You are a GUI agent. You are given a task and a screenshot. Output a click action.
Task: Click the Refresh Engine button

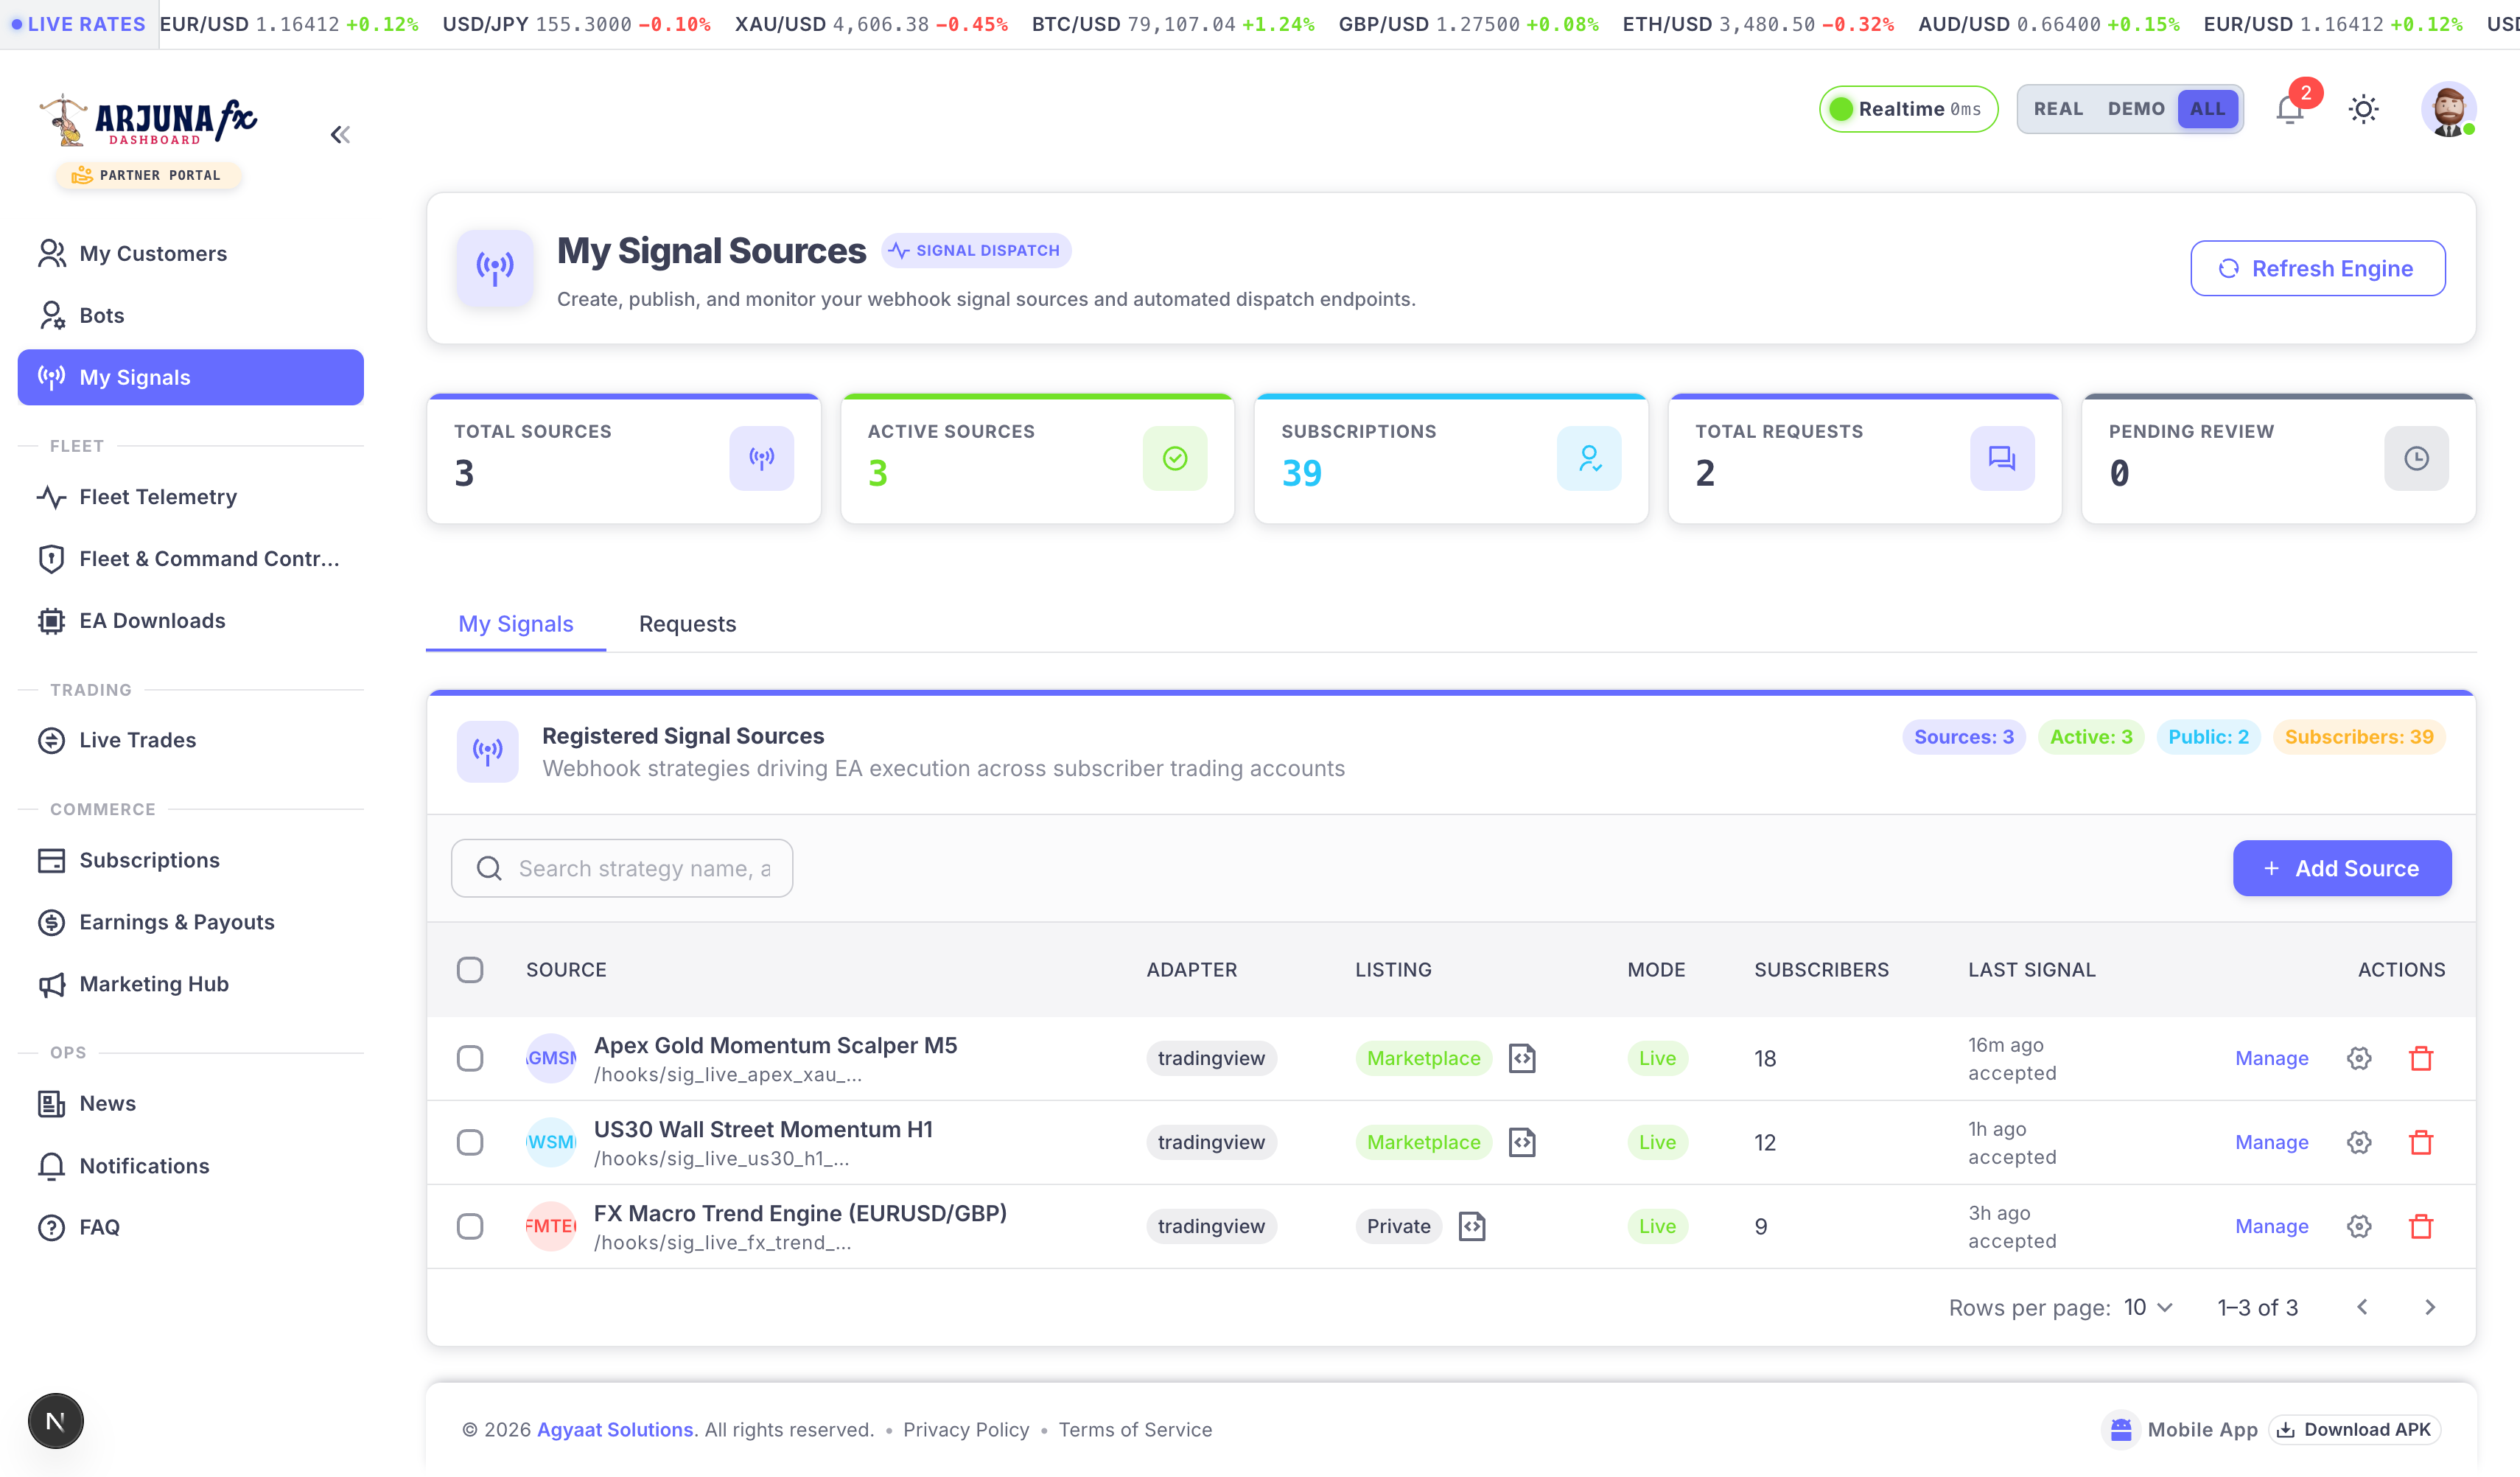[2318, 268]
